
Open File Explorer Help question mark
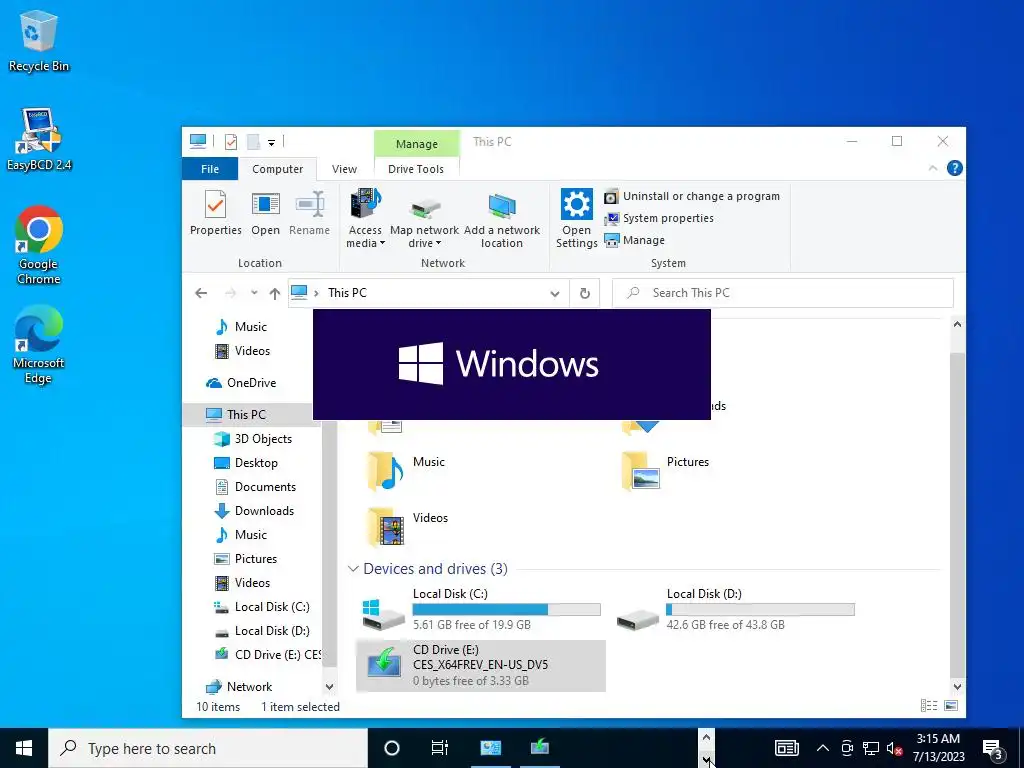click(x=954, y=168)
